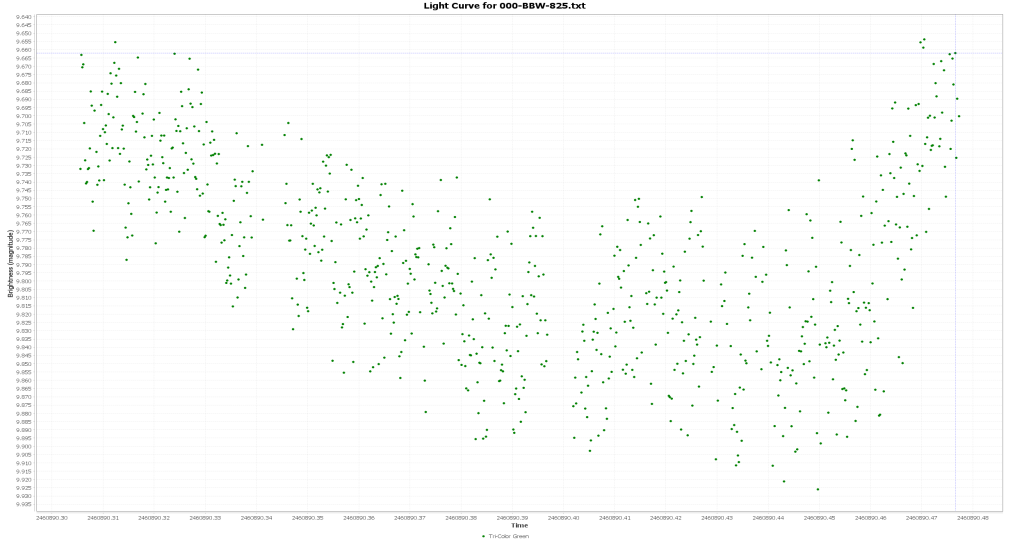Click y-axis tick label 9.800
This screenshot has height=541, width=1024.
point(23,281)
